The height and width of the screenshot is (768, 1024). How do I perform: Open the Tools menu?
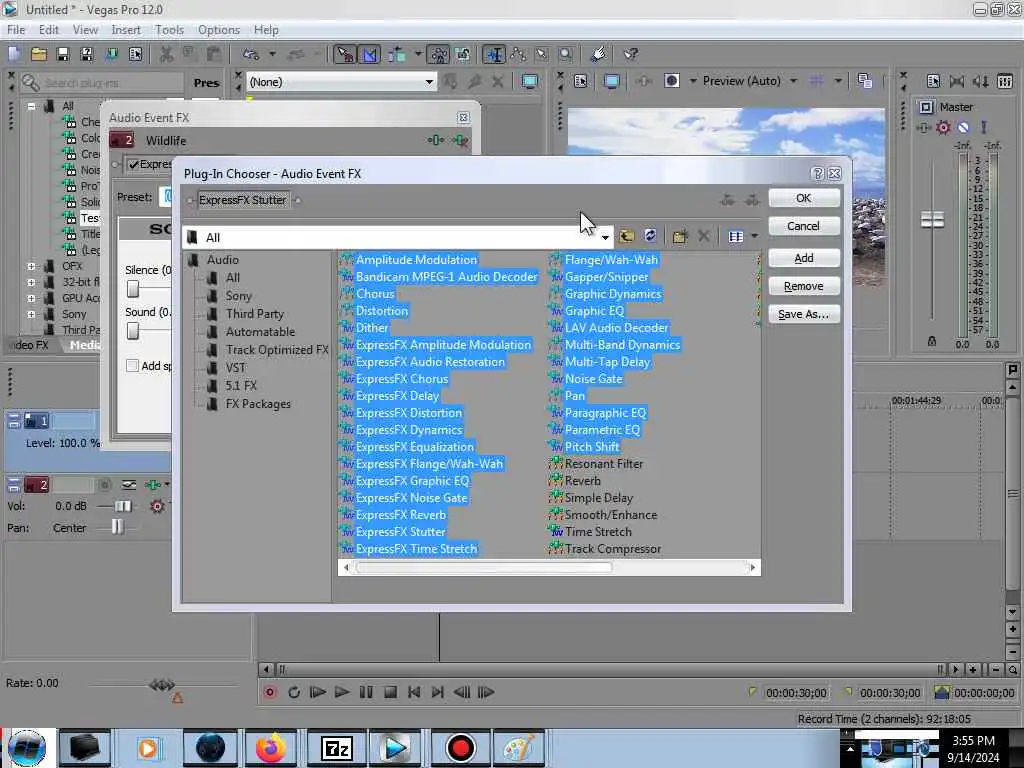point(169,30)
